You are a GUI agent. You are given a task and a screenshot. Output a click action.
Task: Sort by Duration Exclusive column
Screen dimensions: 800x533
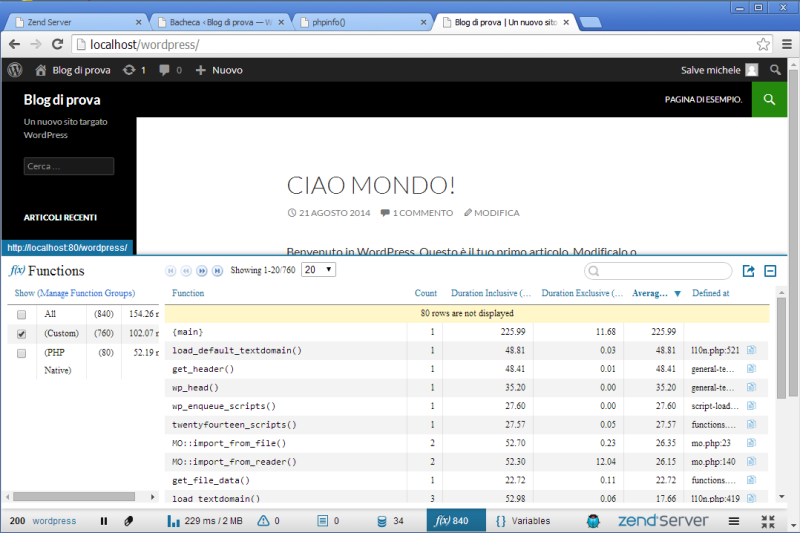point(582,293)
